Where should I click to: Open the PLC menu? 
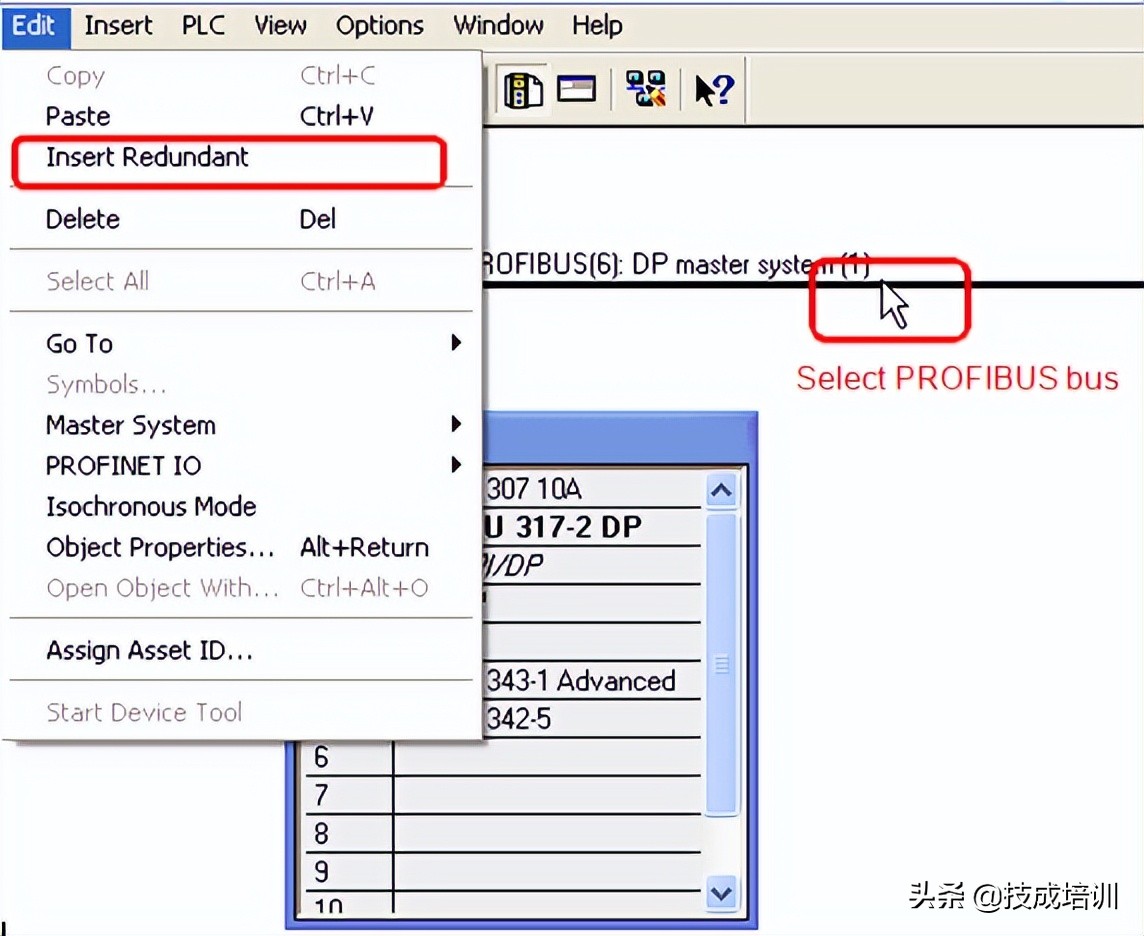[203, 26]
